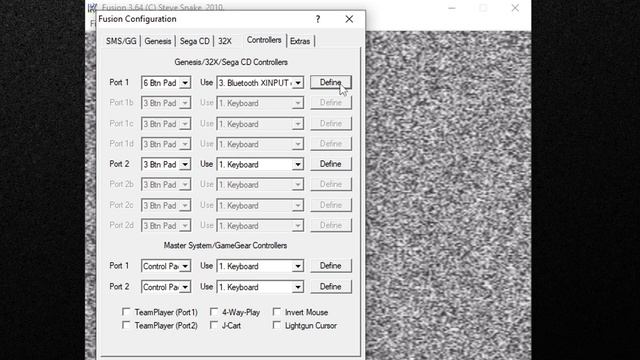Open Port 2 pad type dropdown

tap(166, 164)
